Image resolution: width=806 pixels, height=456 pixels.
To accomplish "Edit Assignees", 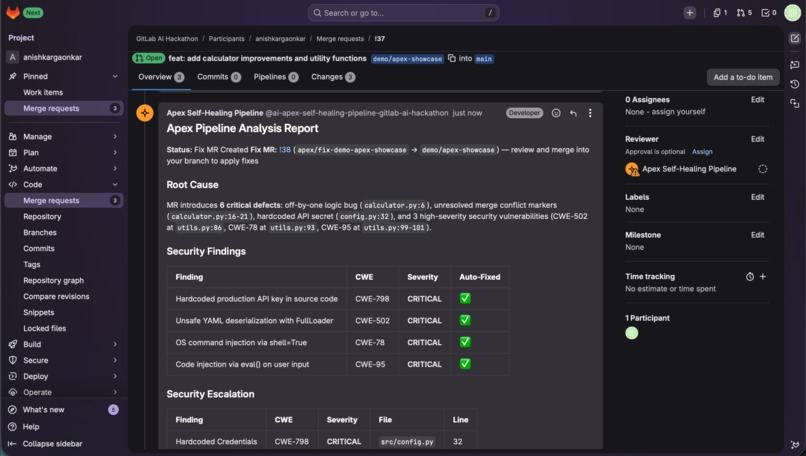I will pos(757,100).
